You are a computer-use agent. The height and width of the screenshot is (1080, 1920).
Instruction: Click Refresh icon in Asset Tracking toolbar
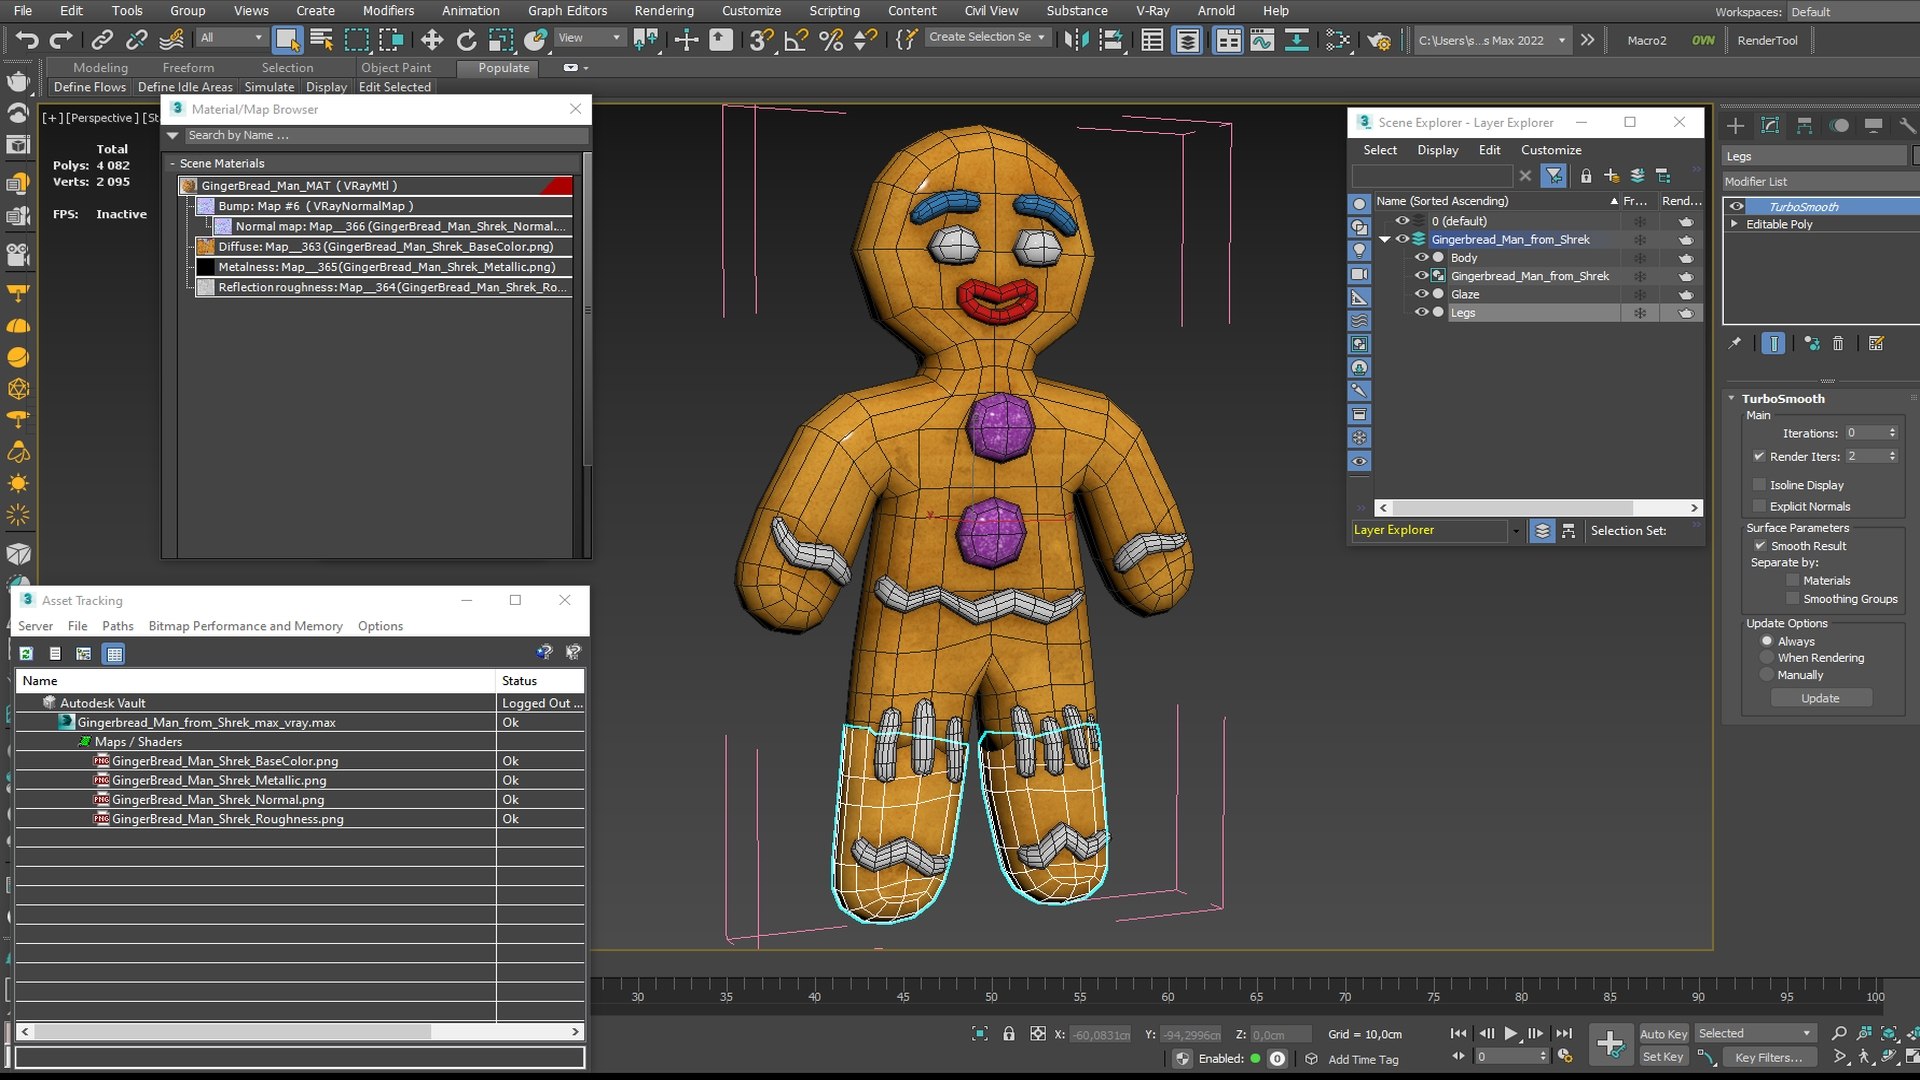pos(26,654)
